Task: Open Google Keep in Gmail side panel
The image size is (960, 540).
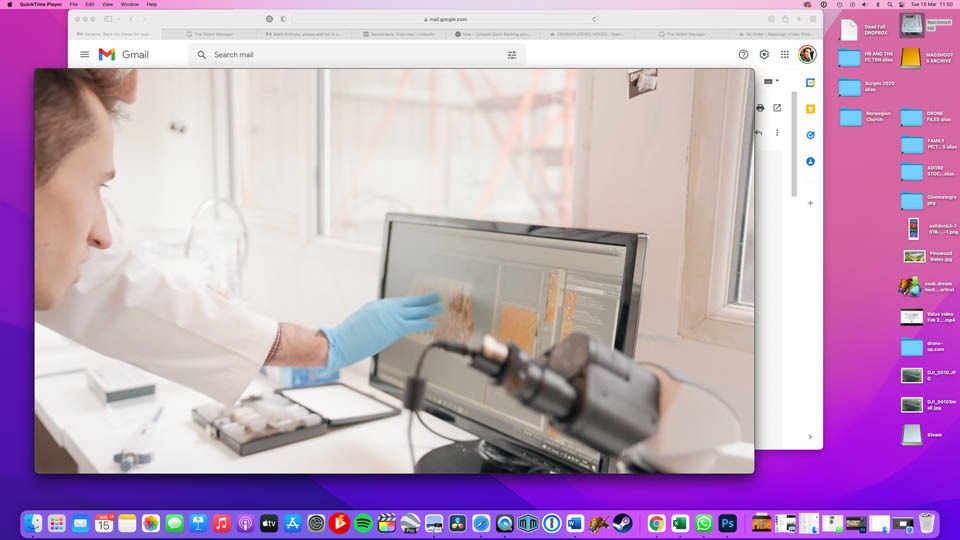Action: point(810,109)
